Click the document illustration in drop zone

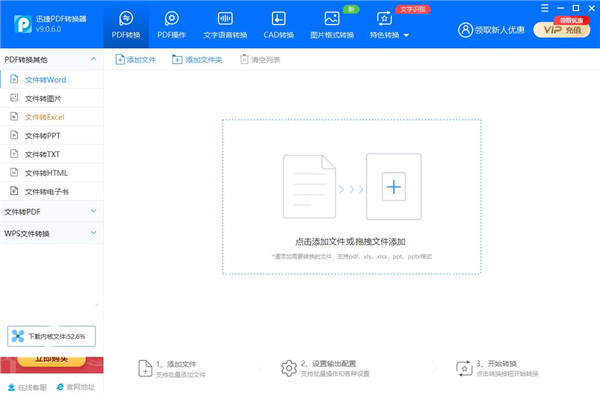(309, 186)
